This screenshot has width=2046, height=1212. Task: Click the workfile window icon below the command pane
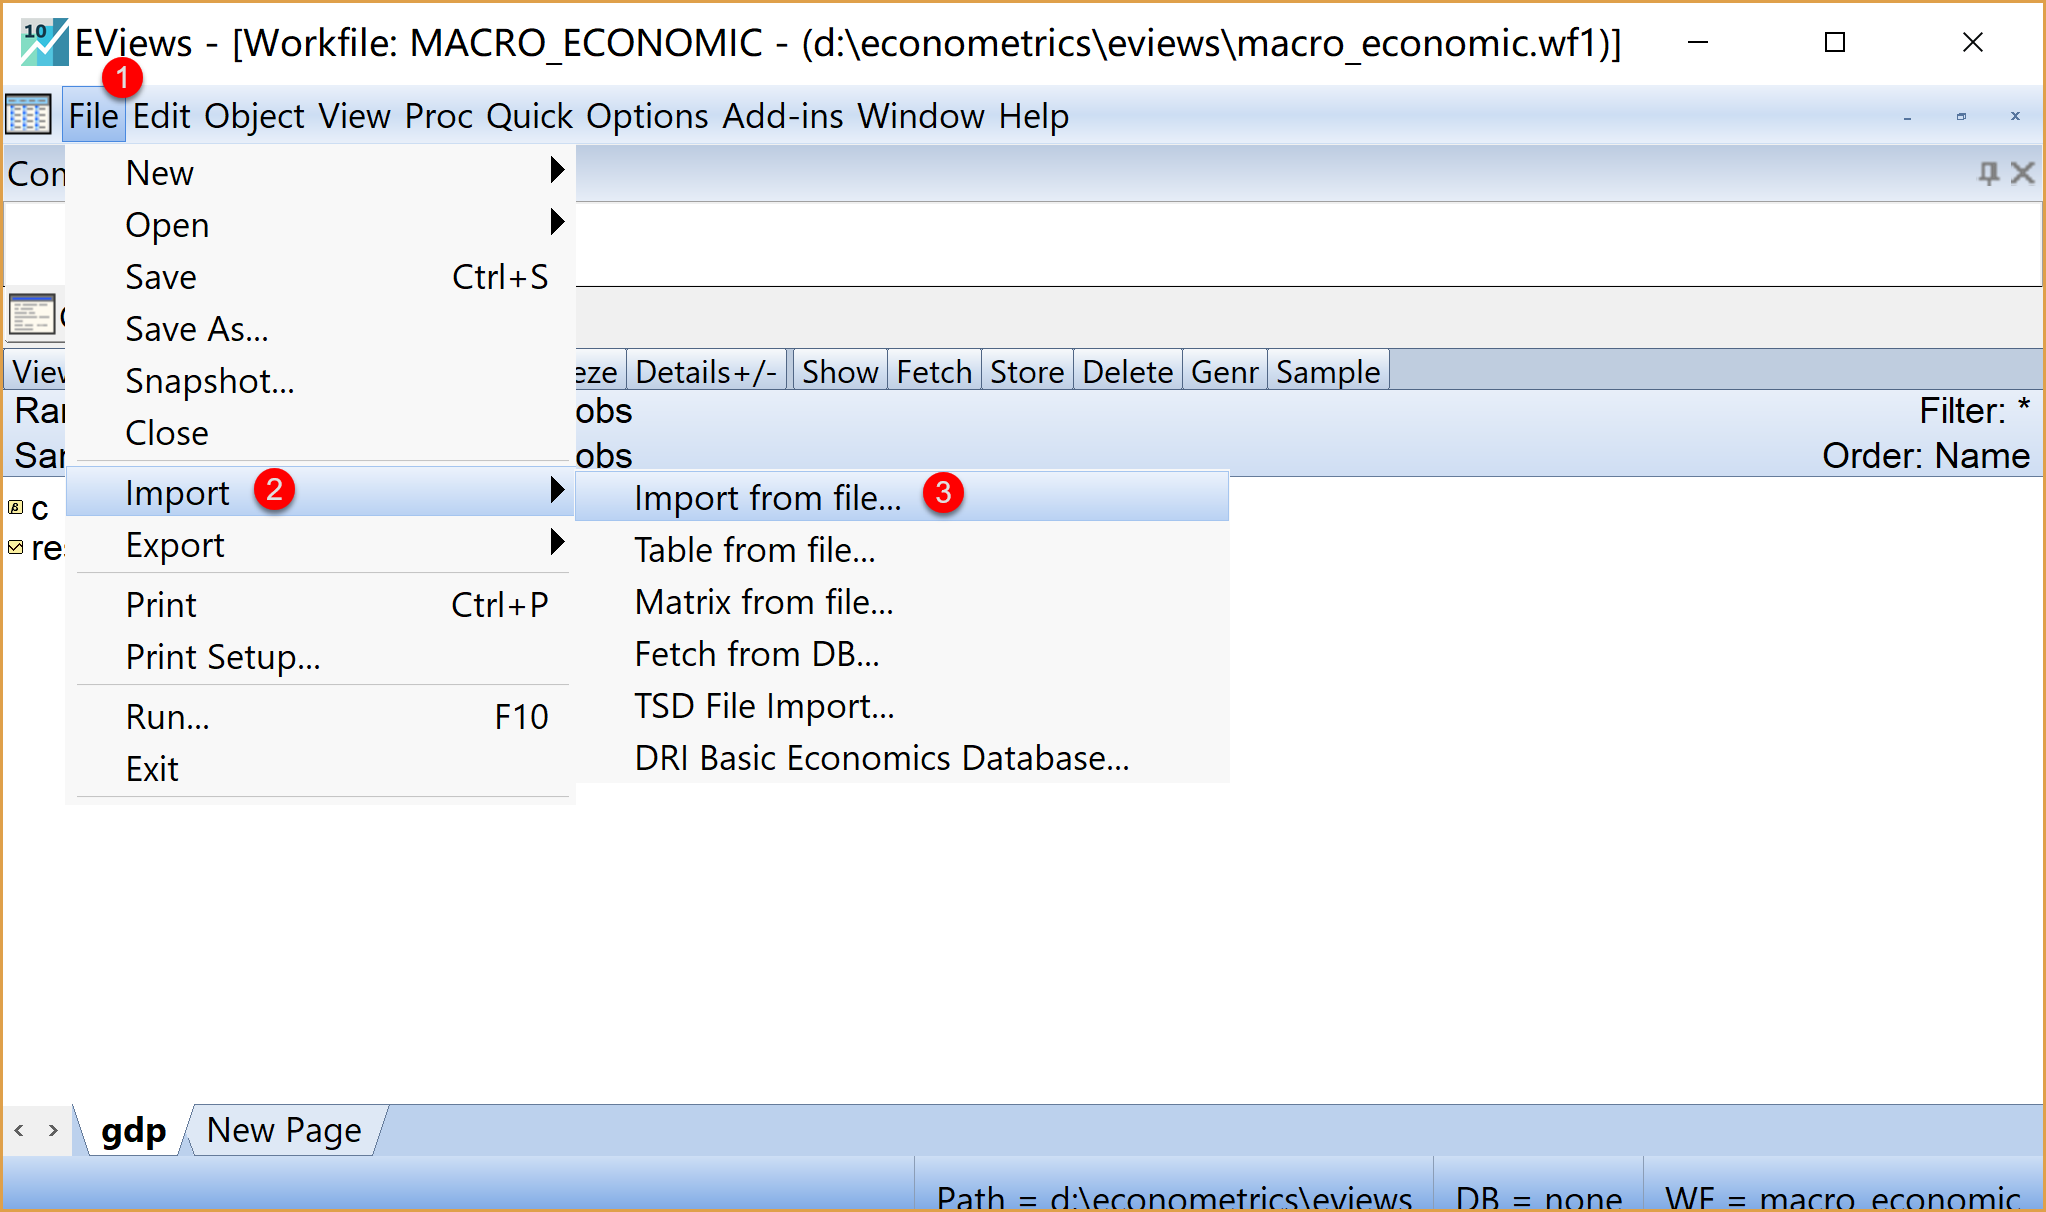31,315
